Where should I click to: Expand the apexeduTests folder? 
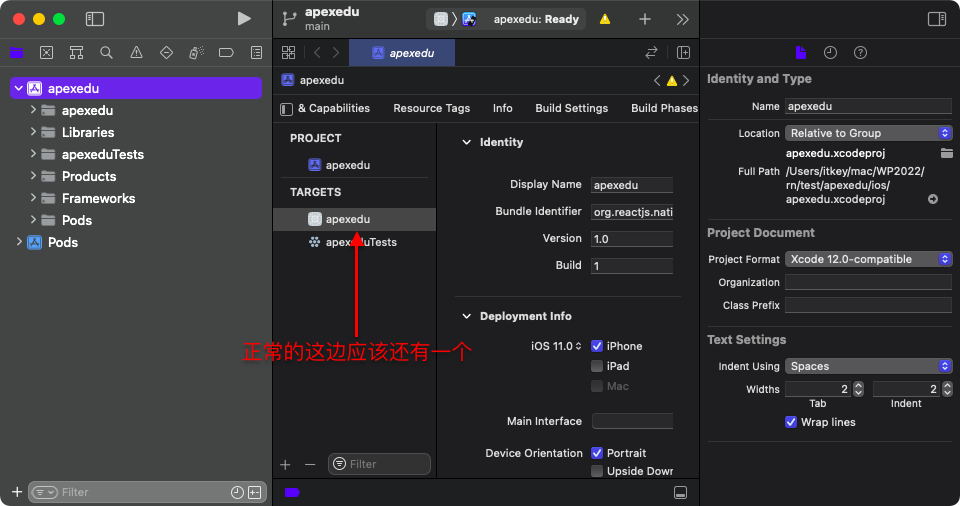click(x=33, y=154)
